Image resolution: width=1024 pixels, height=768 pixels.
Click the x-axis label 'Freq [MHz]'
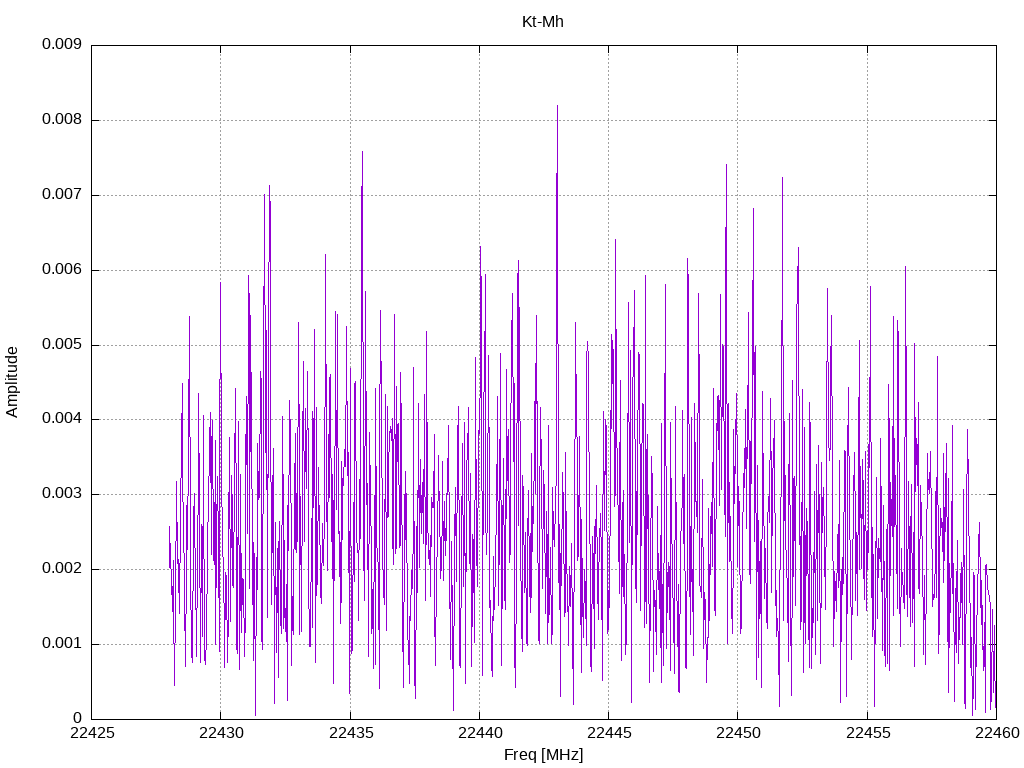tap(543, 754)
